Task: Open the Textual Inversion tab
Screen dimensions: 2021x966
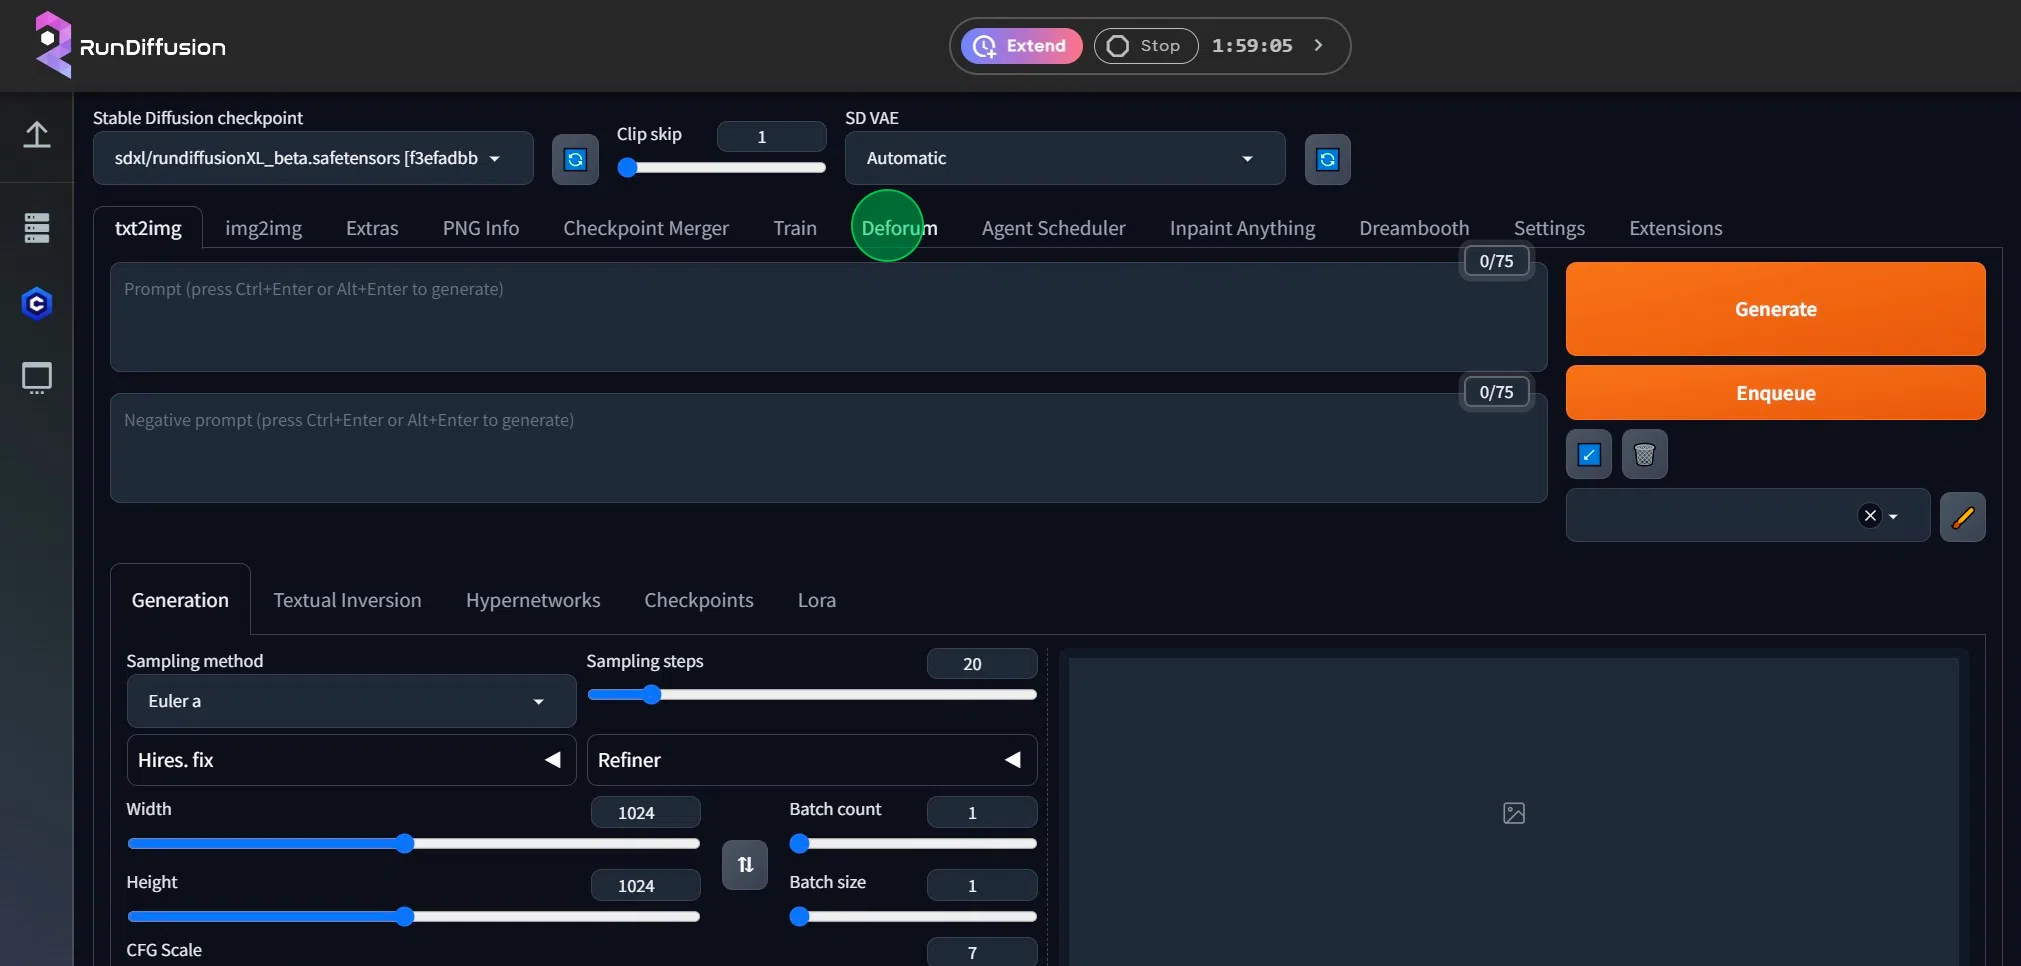Action: click(348, 600)
